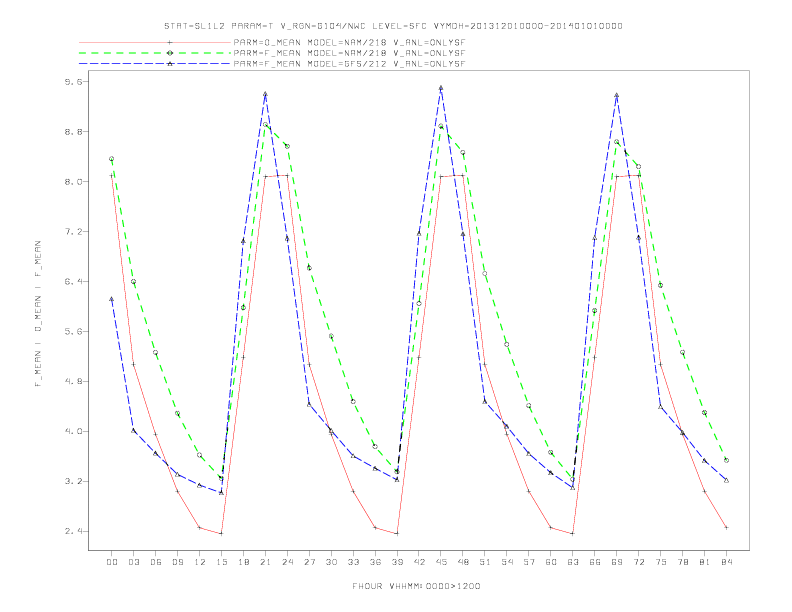The image size is (792, 612).
Task: Click the x-axis tick label 42
Action: (419, 562)
